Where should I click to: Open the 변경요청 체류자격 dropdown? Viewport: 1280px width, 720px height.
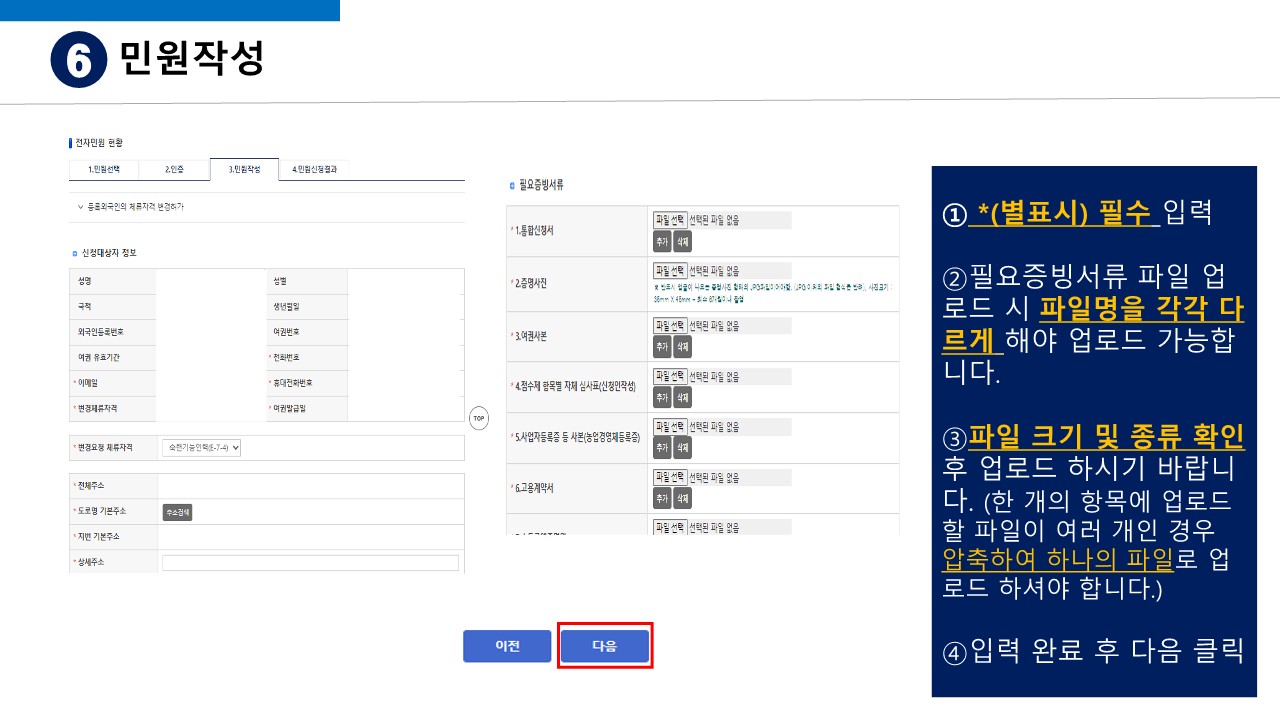[x=201, y=448]
